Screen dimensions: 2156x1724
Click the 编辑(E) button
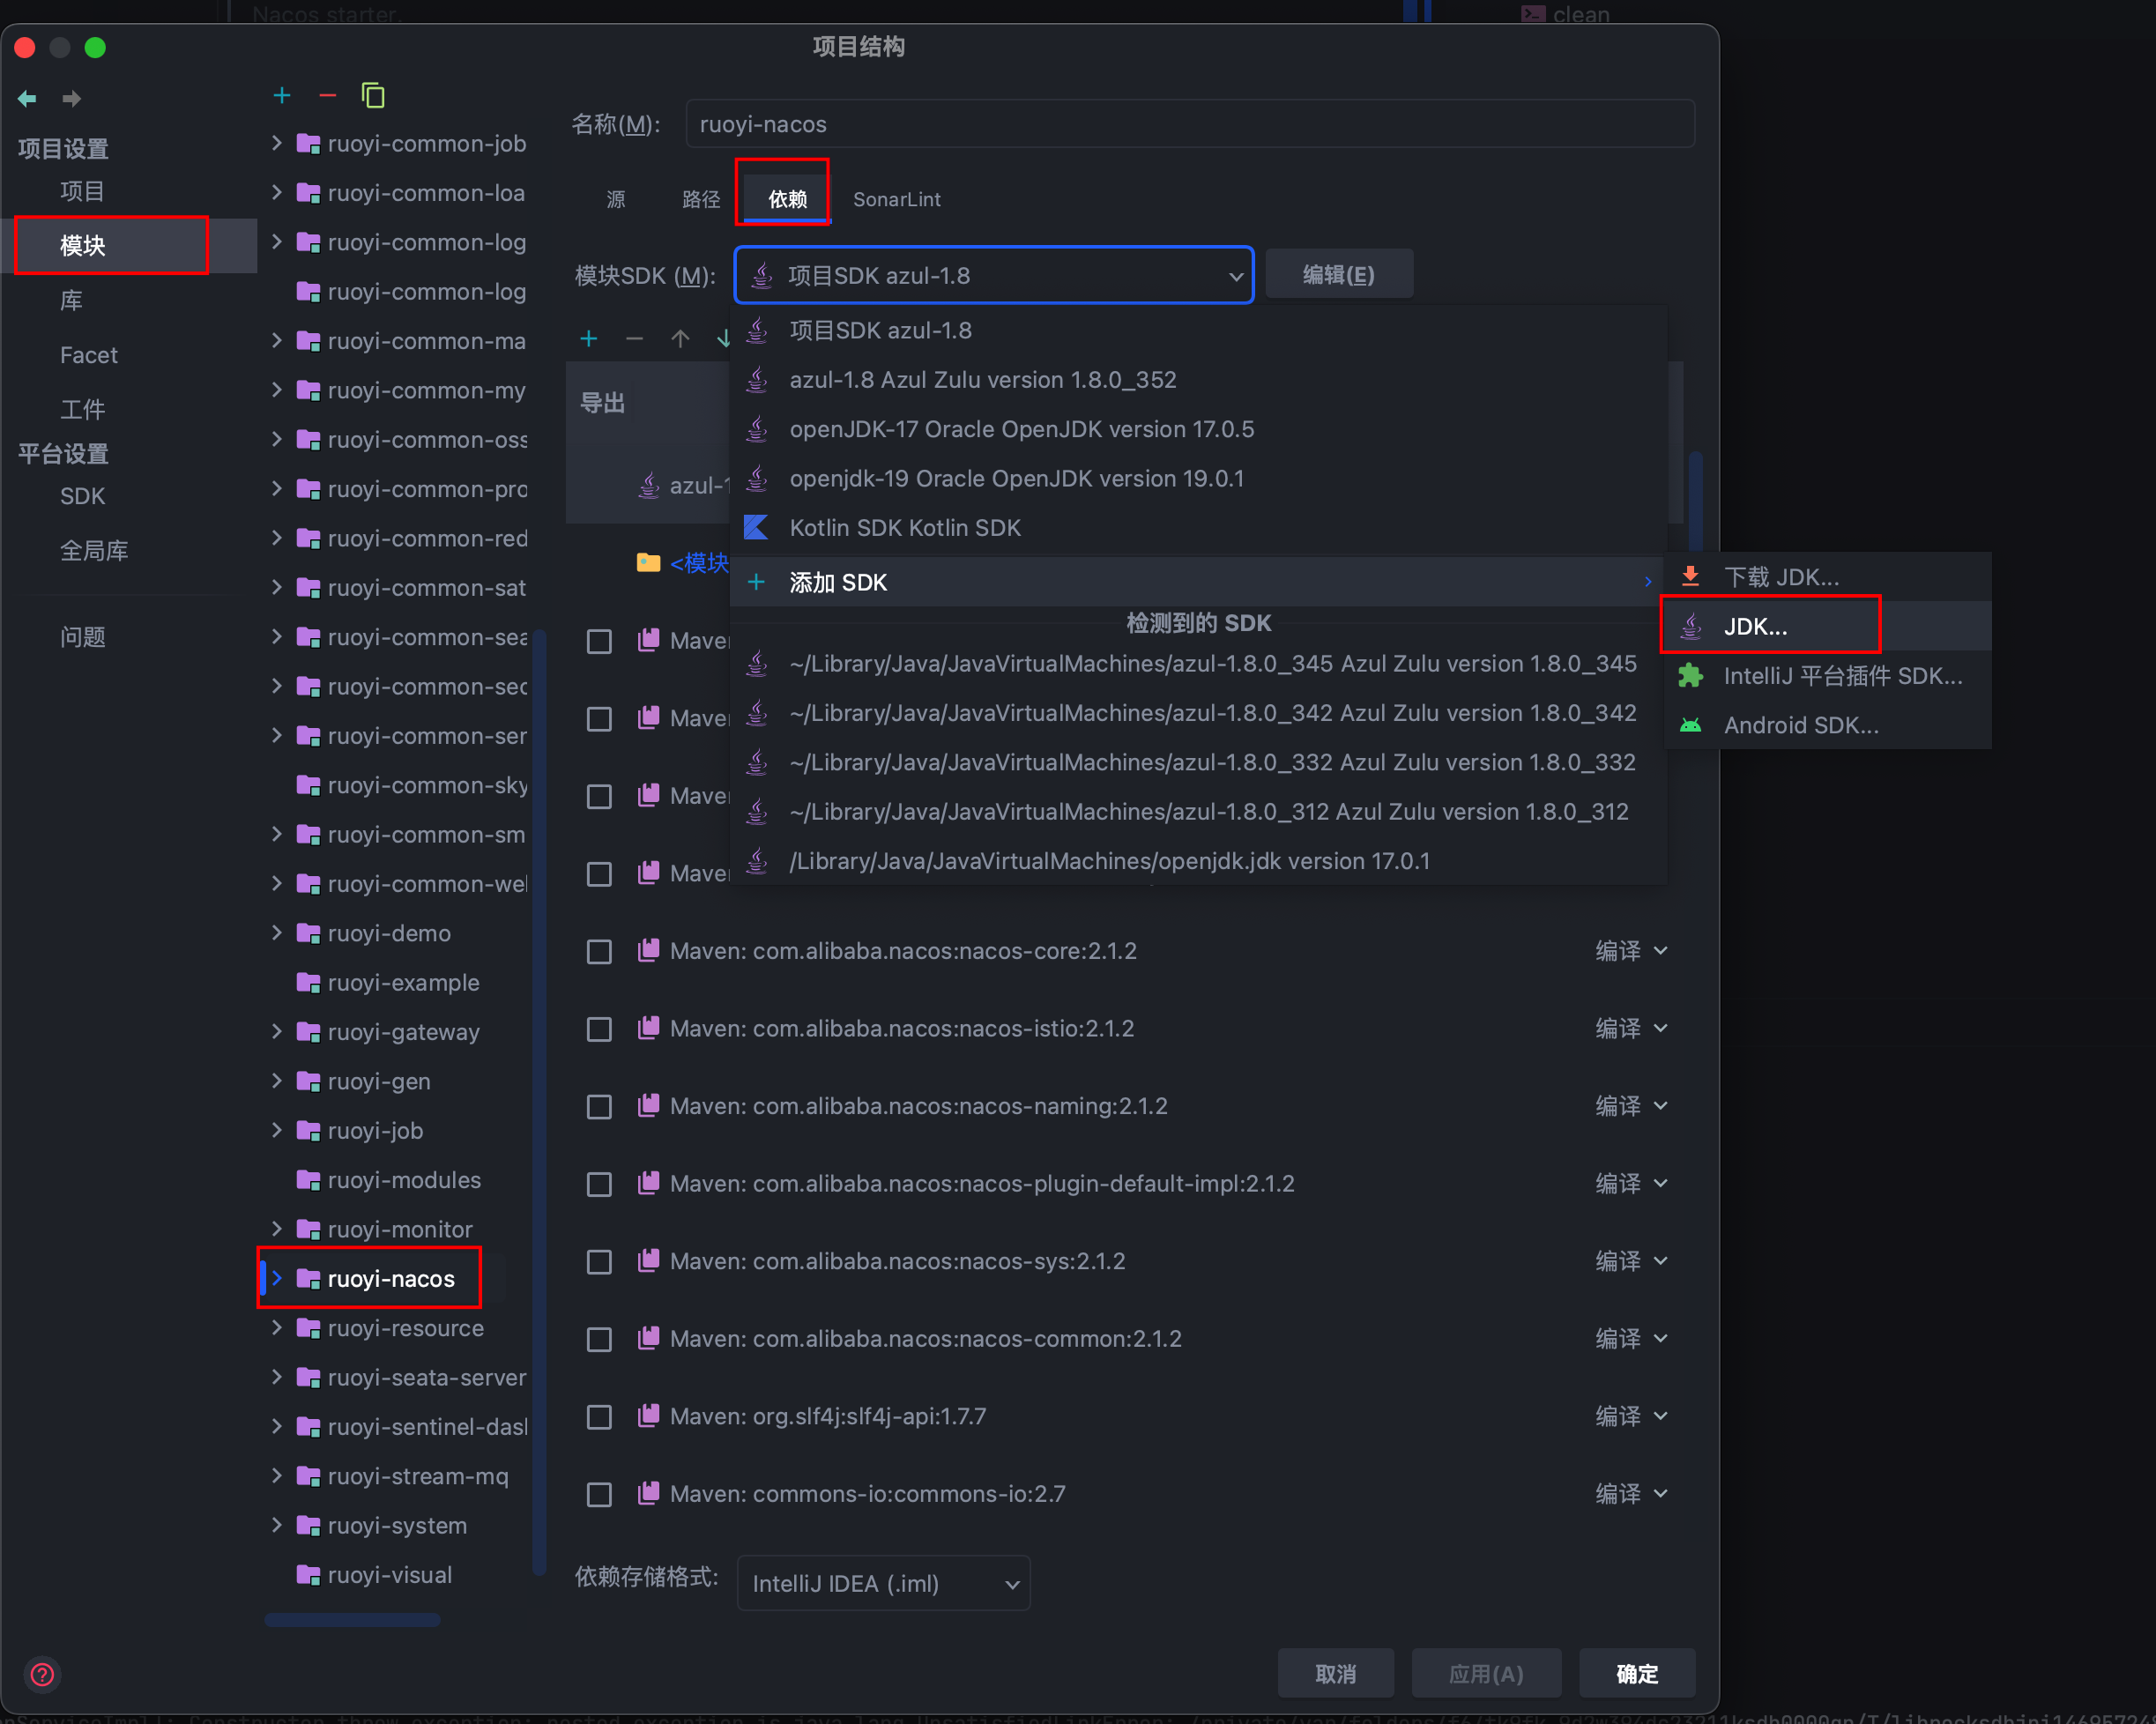coord(1339,273)
